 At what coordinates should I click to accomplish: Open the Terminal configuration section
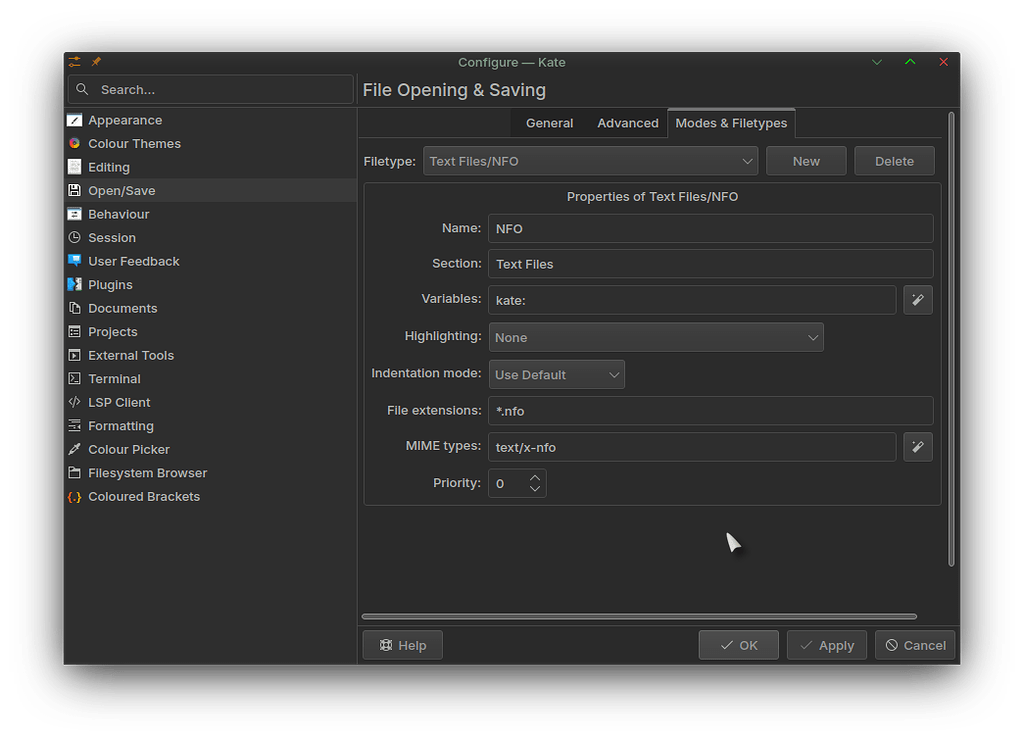point(114,378)
